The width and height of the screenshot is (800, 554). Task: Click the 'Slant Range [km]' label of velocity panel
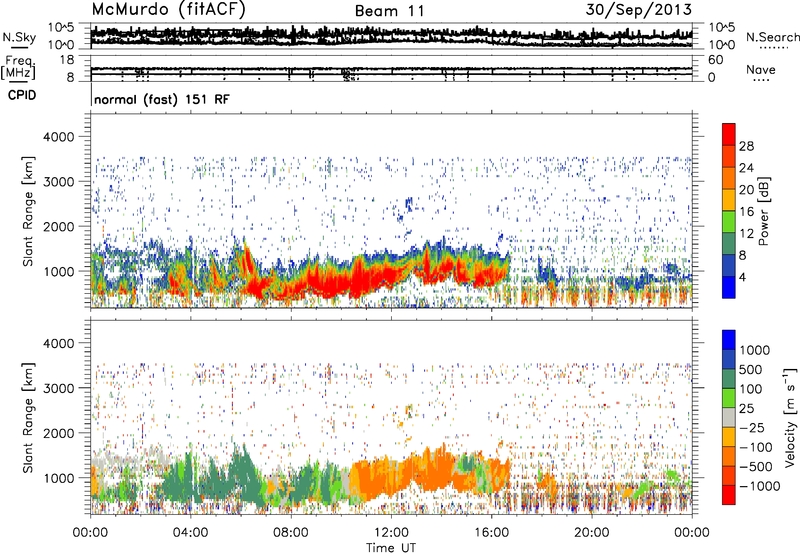28,418
